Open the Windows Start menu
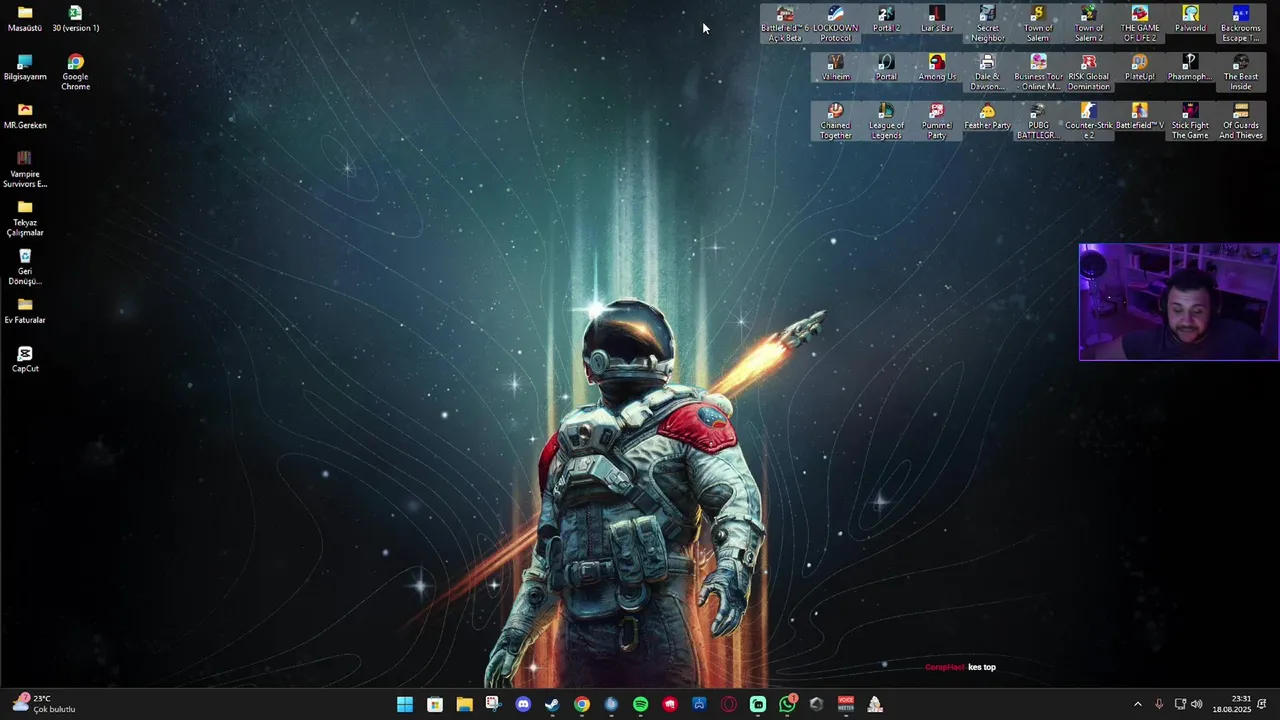The height and width of the screenshot is (720, 1280). point(405,704)
